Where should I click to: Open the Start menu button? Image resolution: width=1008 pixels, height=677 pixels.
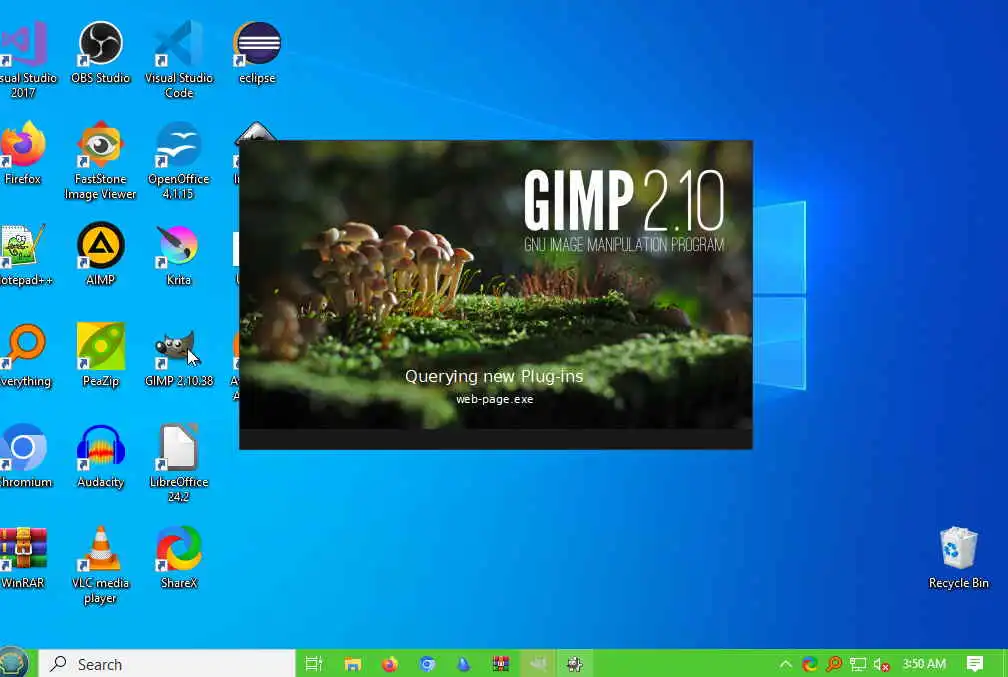tap(14, 663)
